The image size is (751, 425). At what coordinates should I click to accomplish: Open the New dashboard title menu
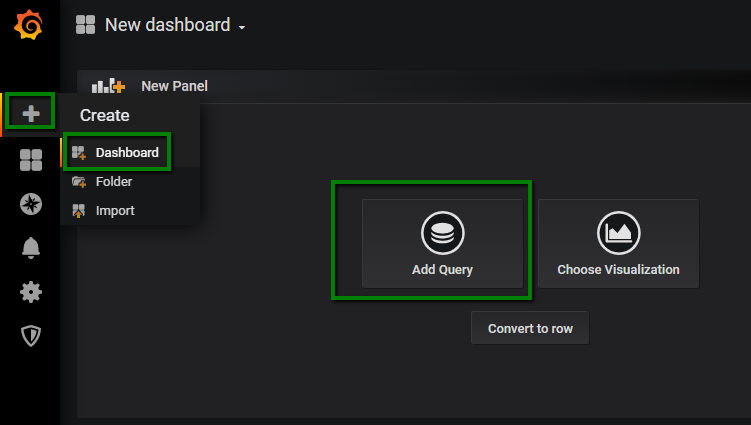[x=168, y=25]
